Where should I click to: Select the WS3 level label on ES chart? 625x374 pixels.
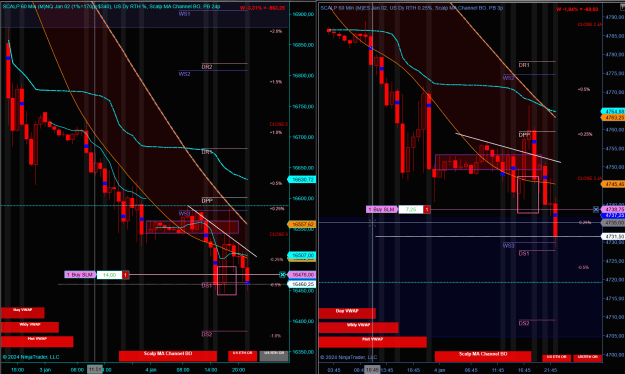(508, 246)
